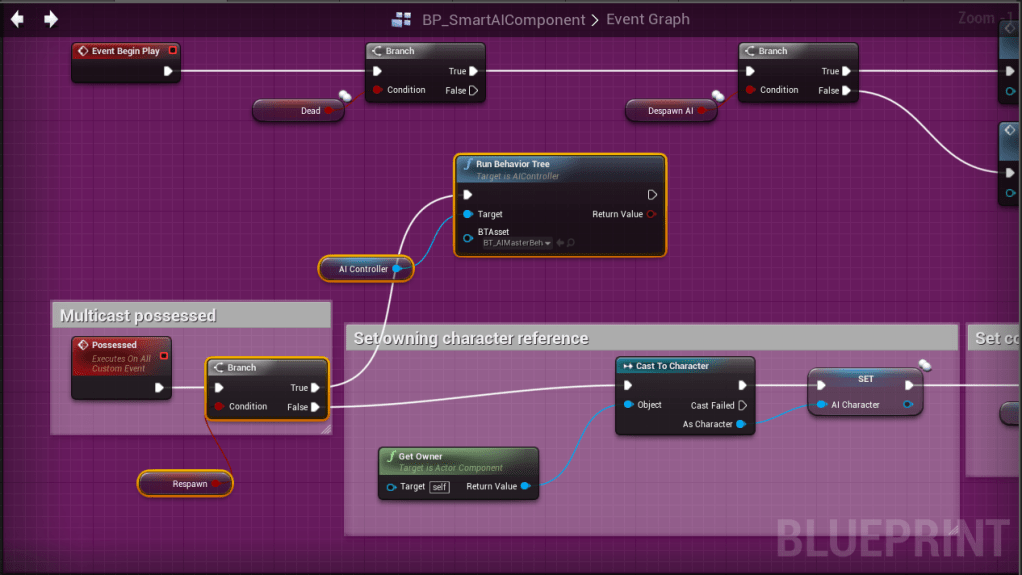Click Possessed event red delegate pin
The width and height of the screenshot is (1022, 575).
[164, 356]
